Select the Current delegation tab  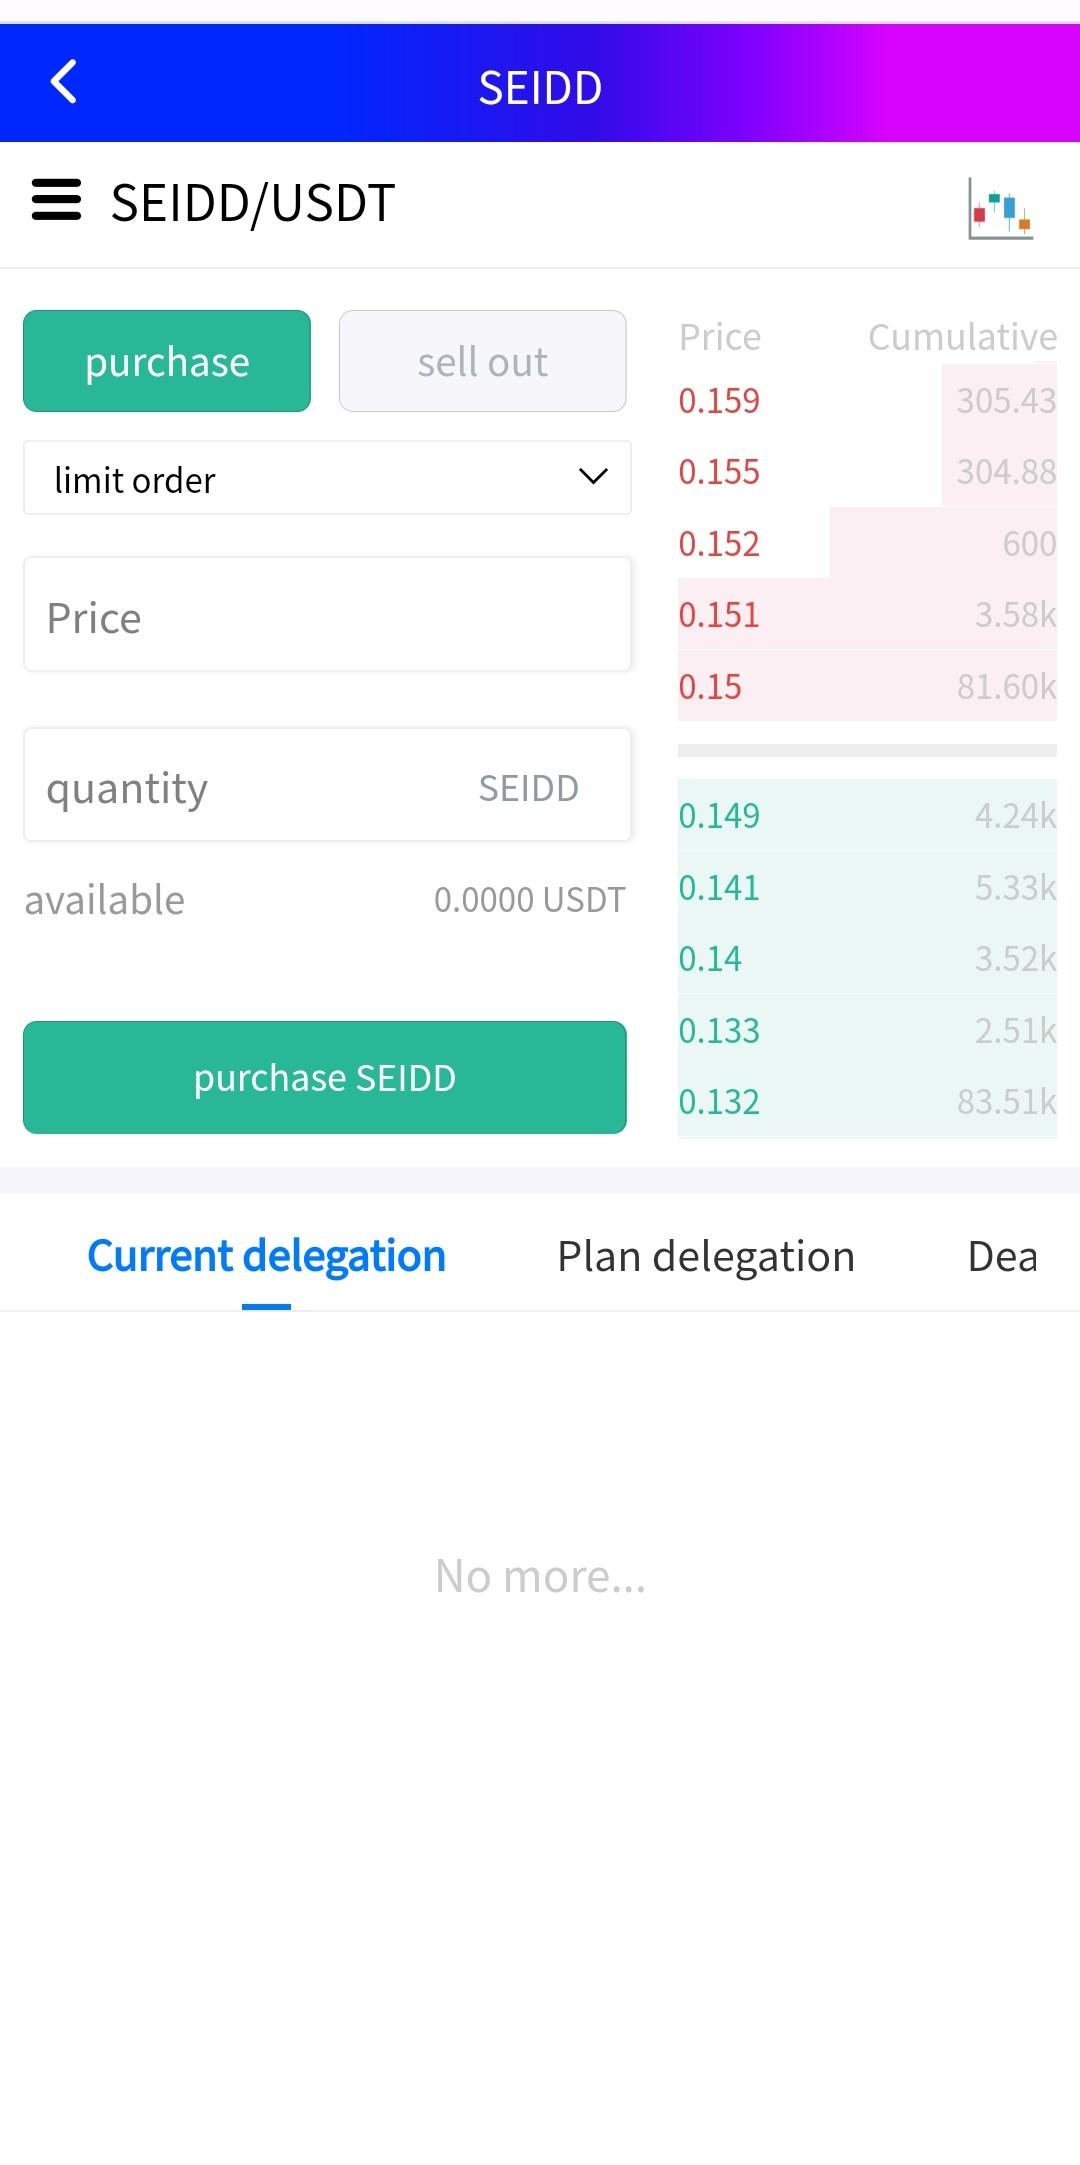[x=266, y=1256]
